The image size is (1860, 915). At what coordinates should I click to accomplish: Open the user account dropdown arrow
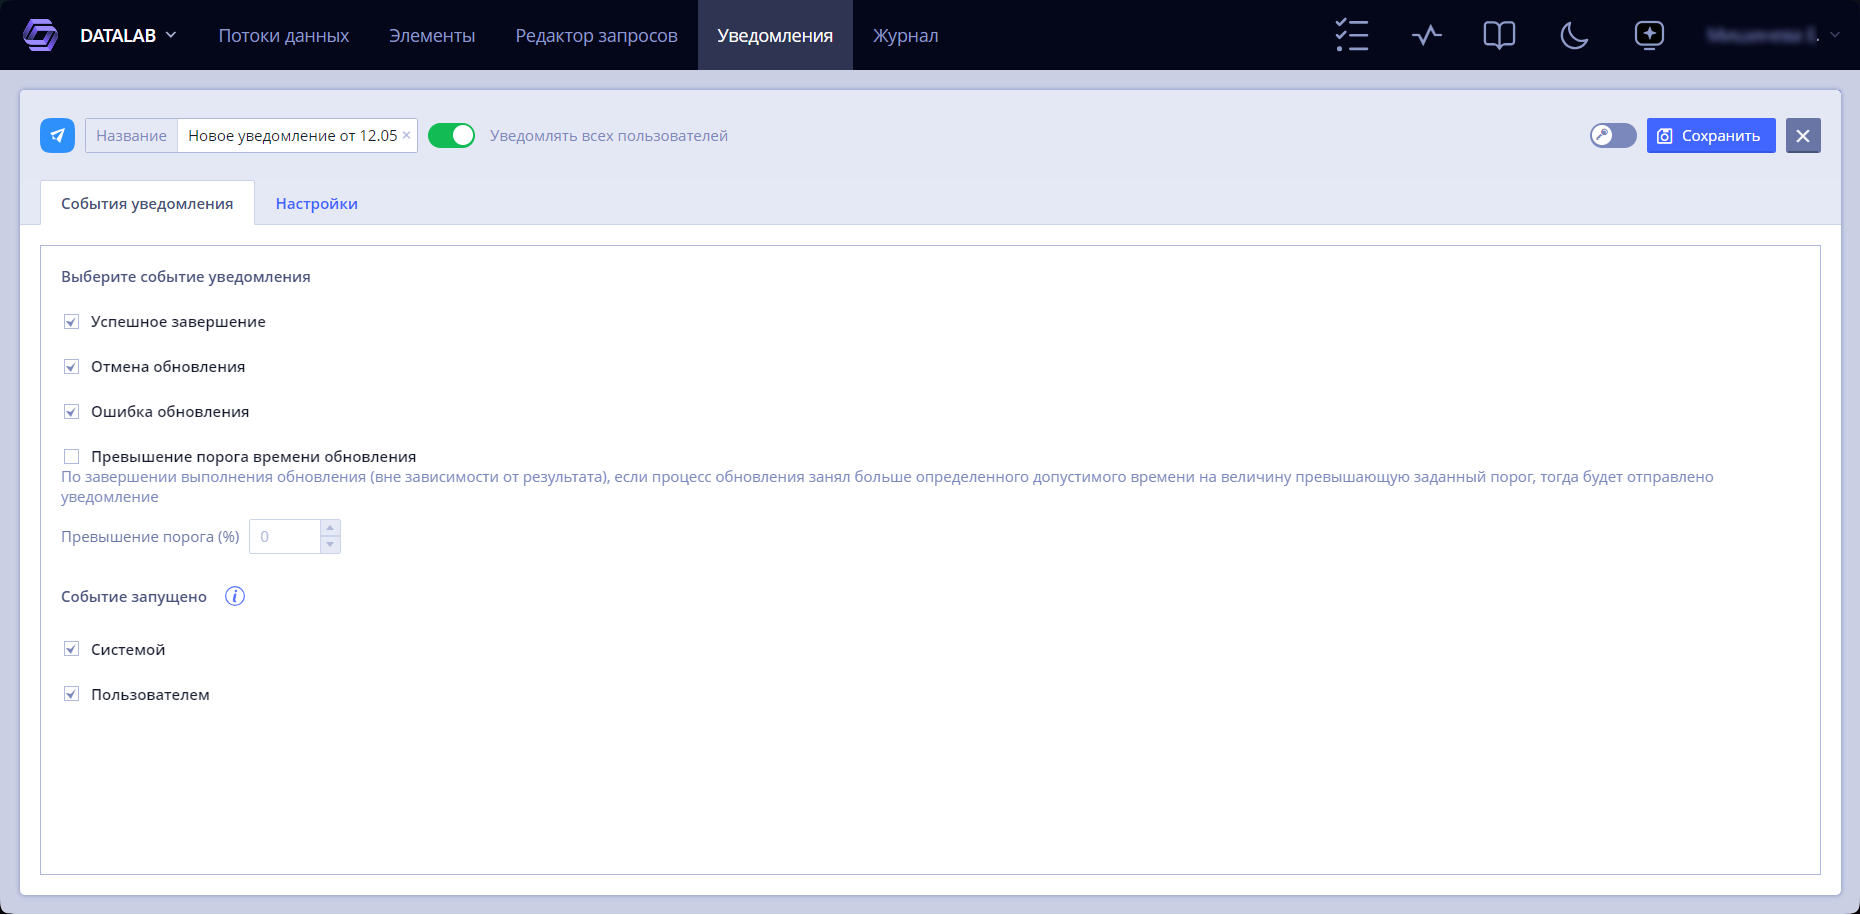tap(1835, 35)
